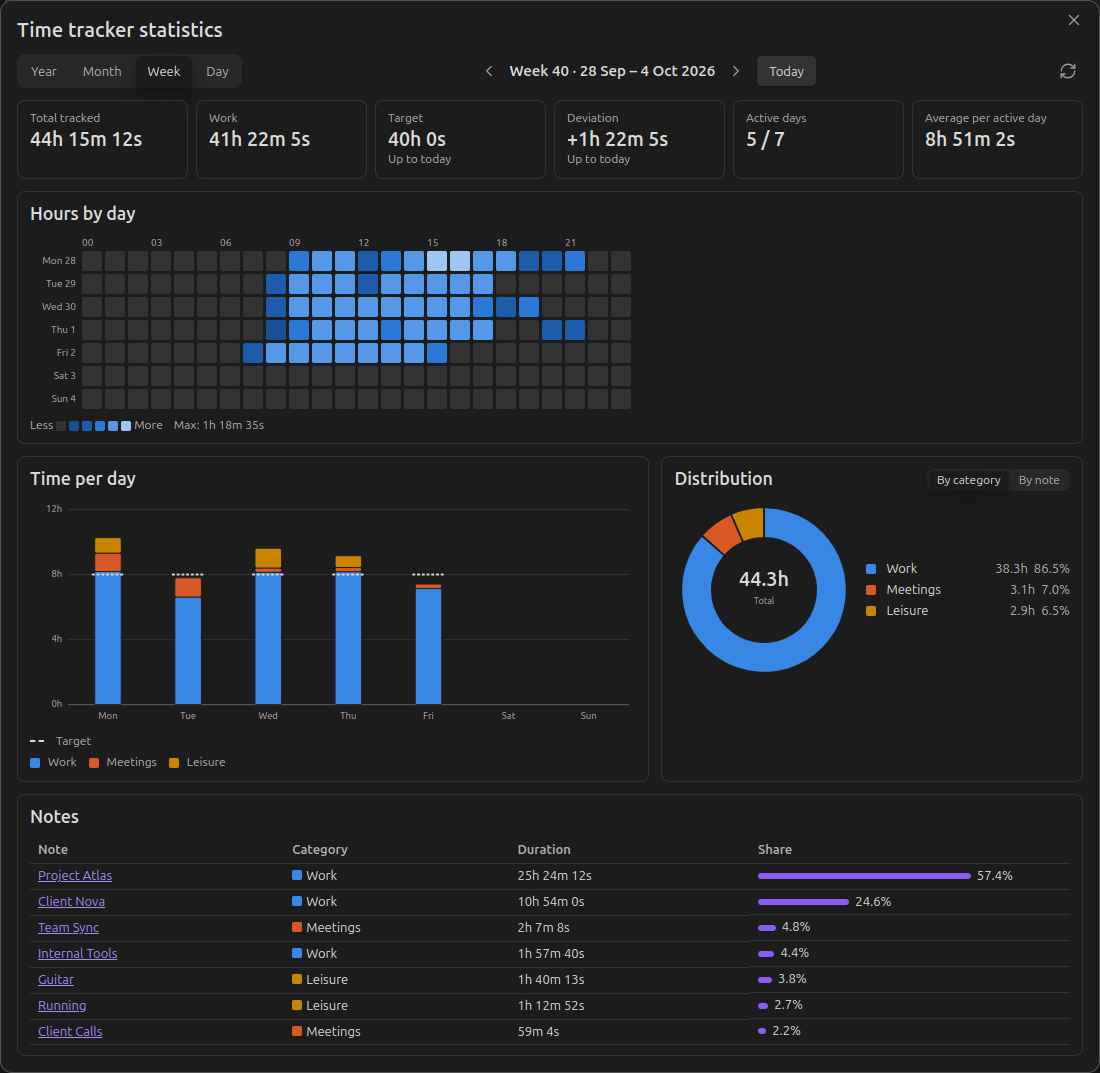Screen dimensions: 1100x1073
Task: Click the Mon 28 heatmap row label
Action: [x=59, y=261]
